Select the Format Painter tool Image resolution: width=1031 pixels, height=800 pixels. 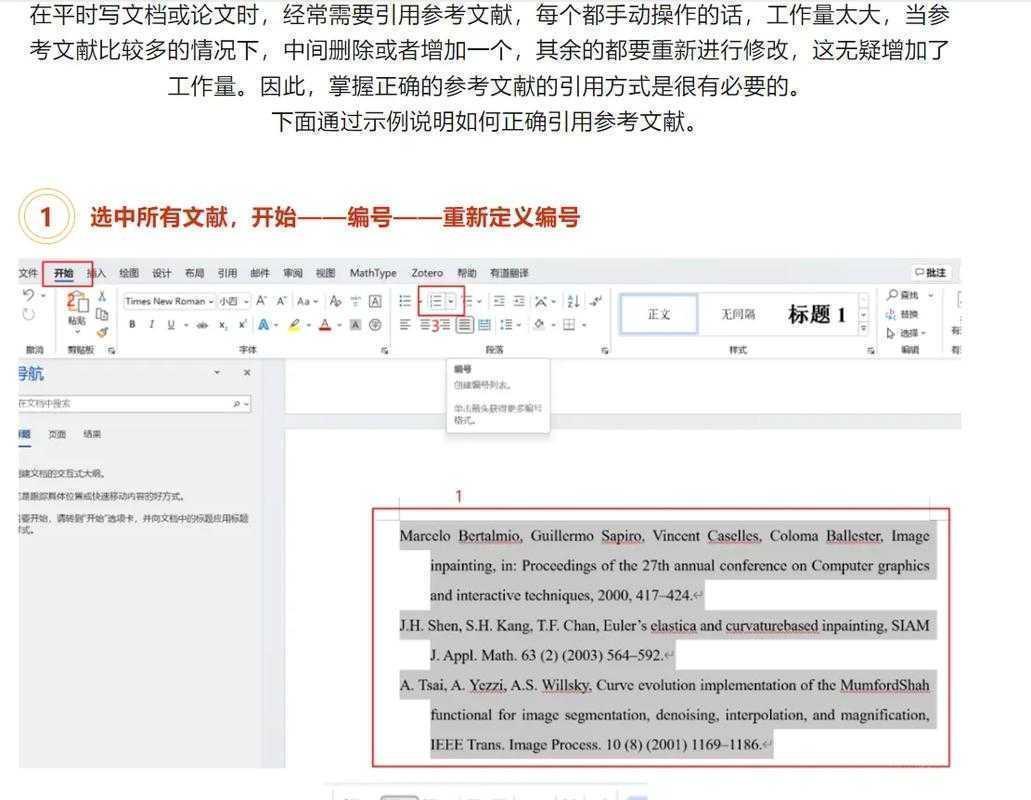[102, 332]
